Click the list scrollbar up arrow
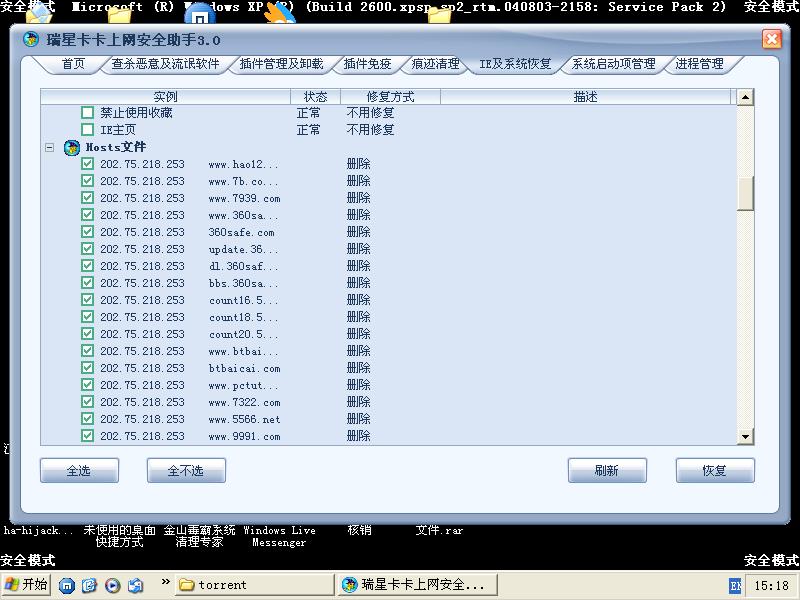This screenshot has width=800, height=600. point(745,97)
